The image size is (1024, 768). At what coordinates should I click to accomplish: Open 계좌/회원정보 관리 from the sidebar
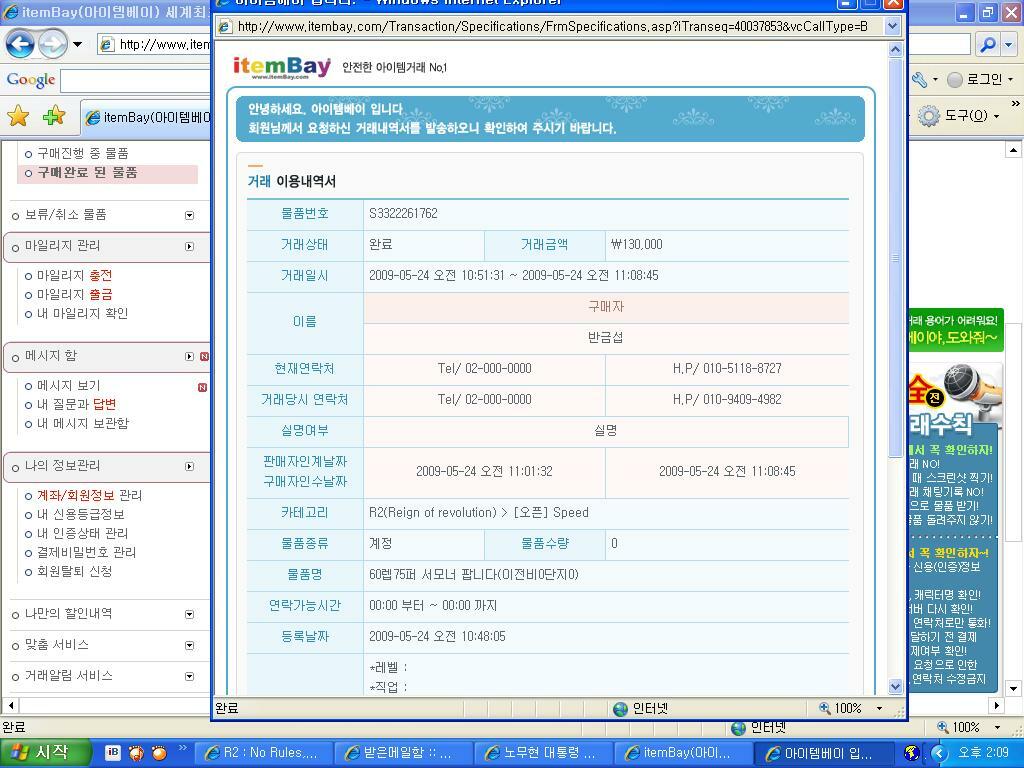click(x=82, y=496)
